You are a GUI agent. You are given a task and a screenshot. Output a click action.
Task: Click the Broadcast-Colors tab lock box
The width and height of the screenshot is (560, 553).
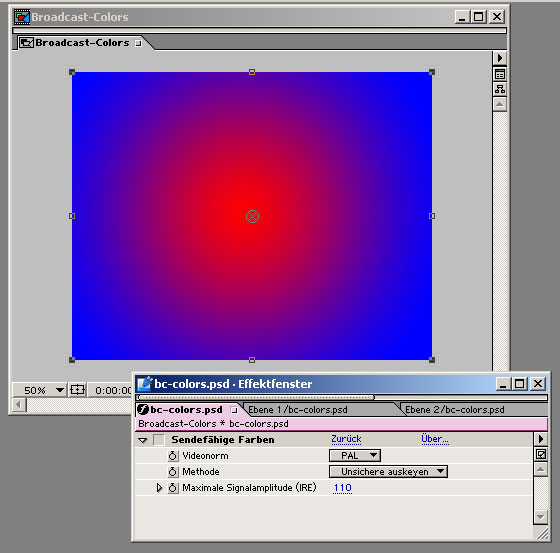(x=138, y=43)
